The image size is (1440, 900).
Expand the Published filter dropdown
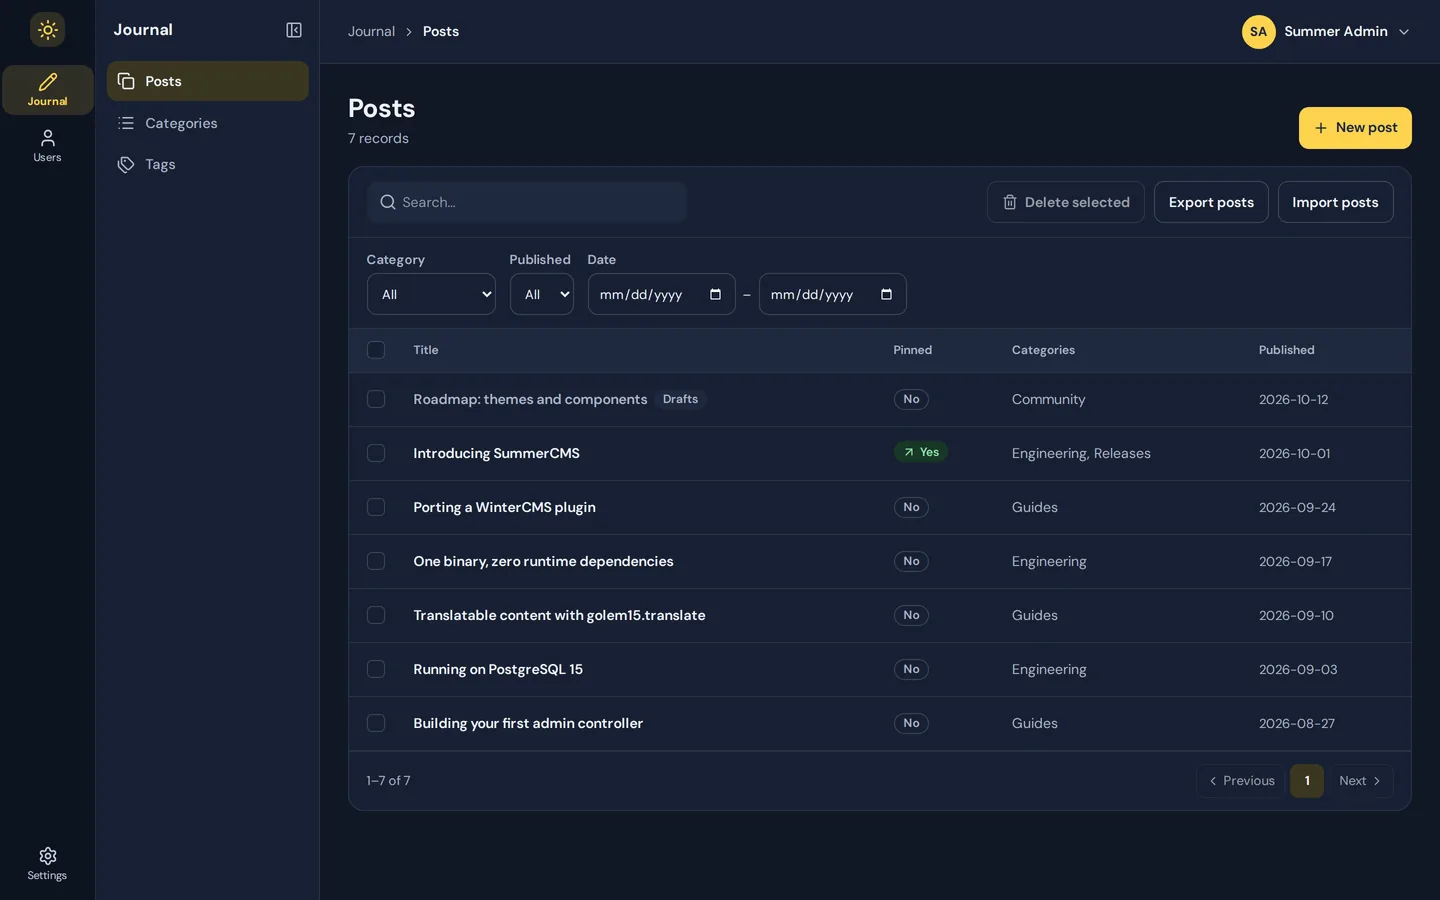(542, 294)
